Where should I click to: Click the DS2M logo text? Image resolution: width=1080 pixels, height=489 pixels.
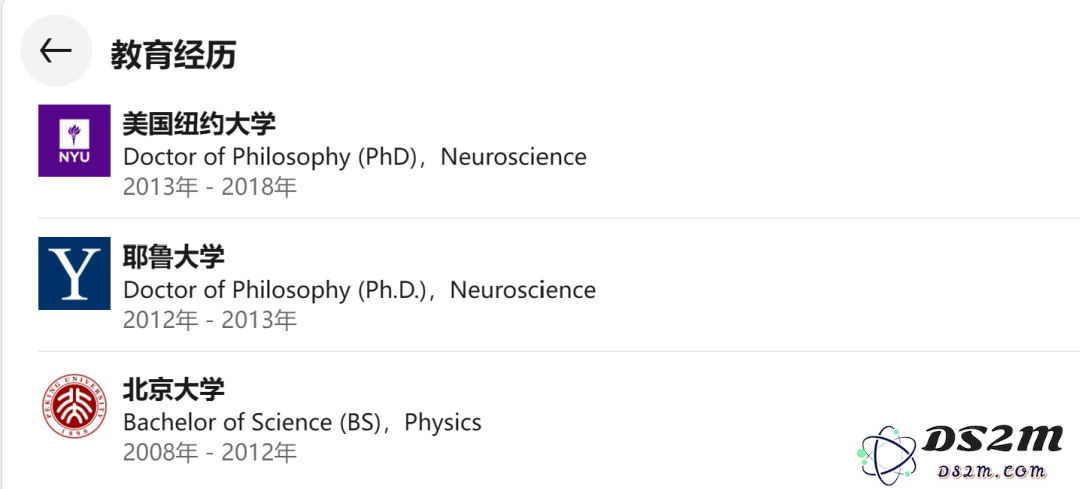pos(992,439)
